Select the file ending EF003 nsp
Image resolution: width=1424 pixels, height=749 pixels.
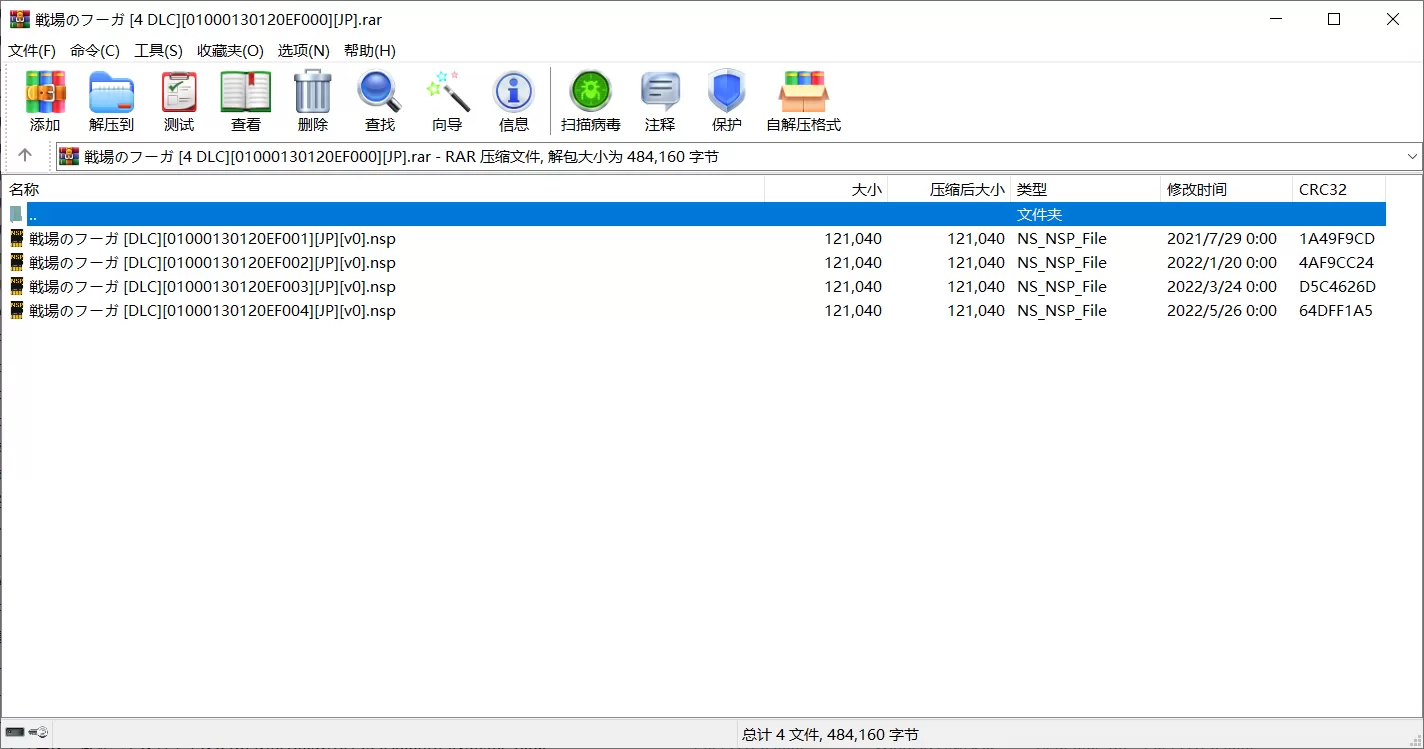(x=212, y=287)
